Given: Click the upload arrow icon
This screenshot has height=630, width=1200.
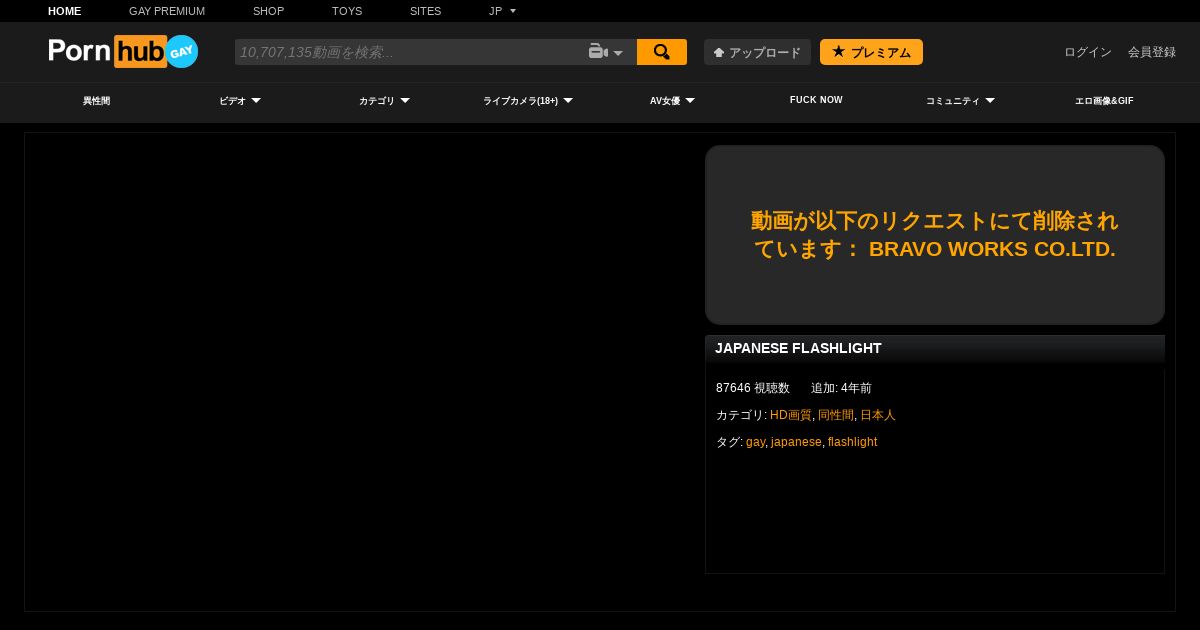Looking at the screenshot, I should click(718, 52).
